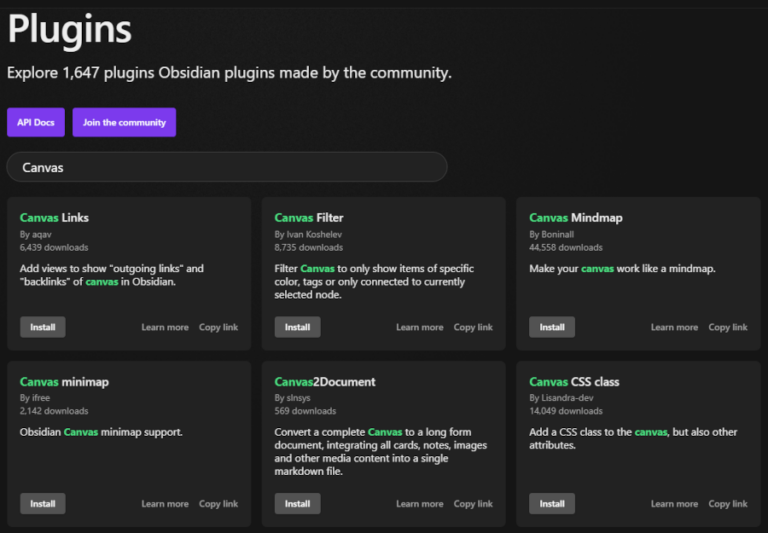This screenshot has width=768, height=533.
Task: Install the Canvas2Document plugin
Action: point(297,504)
